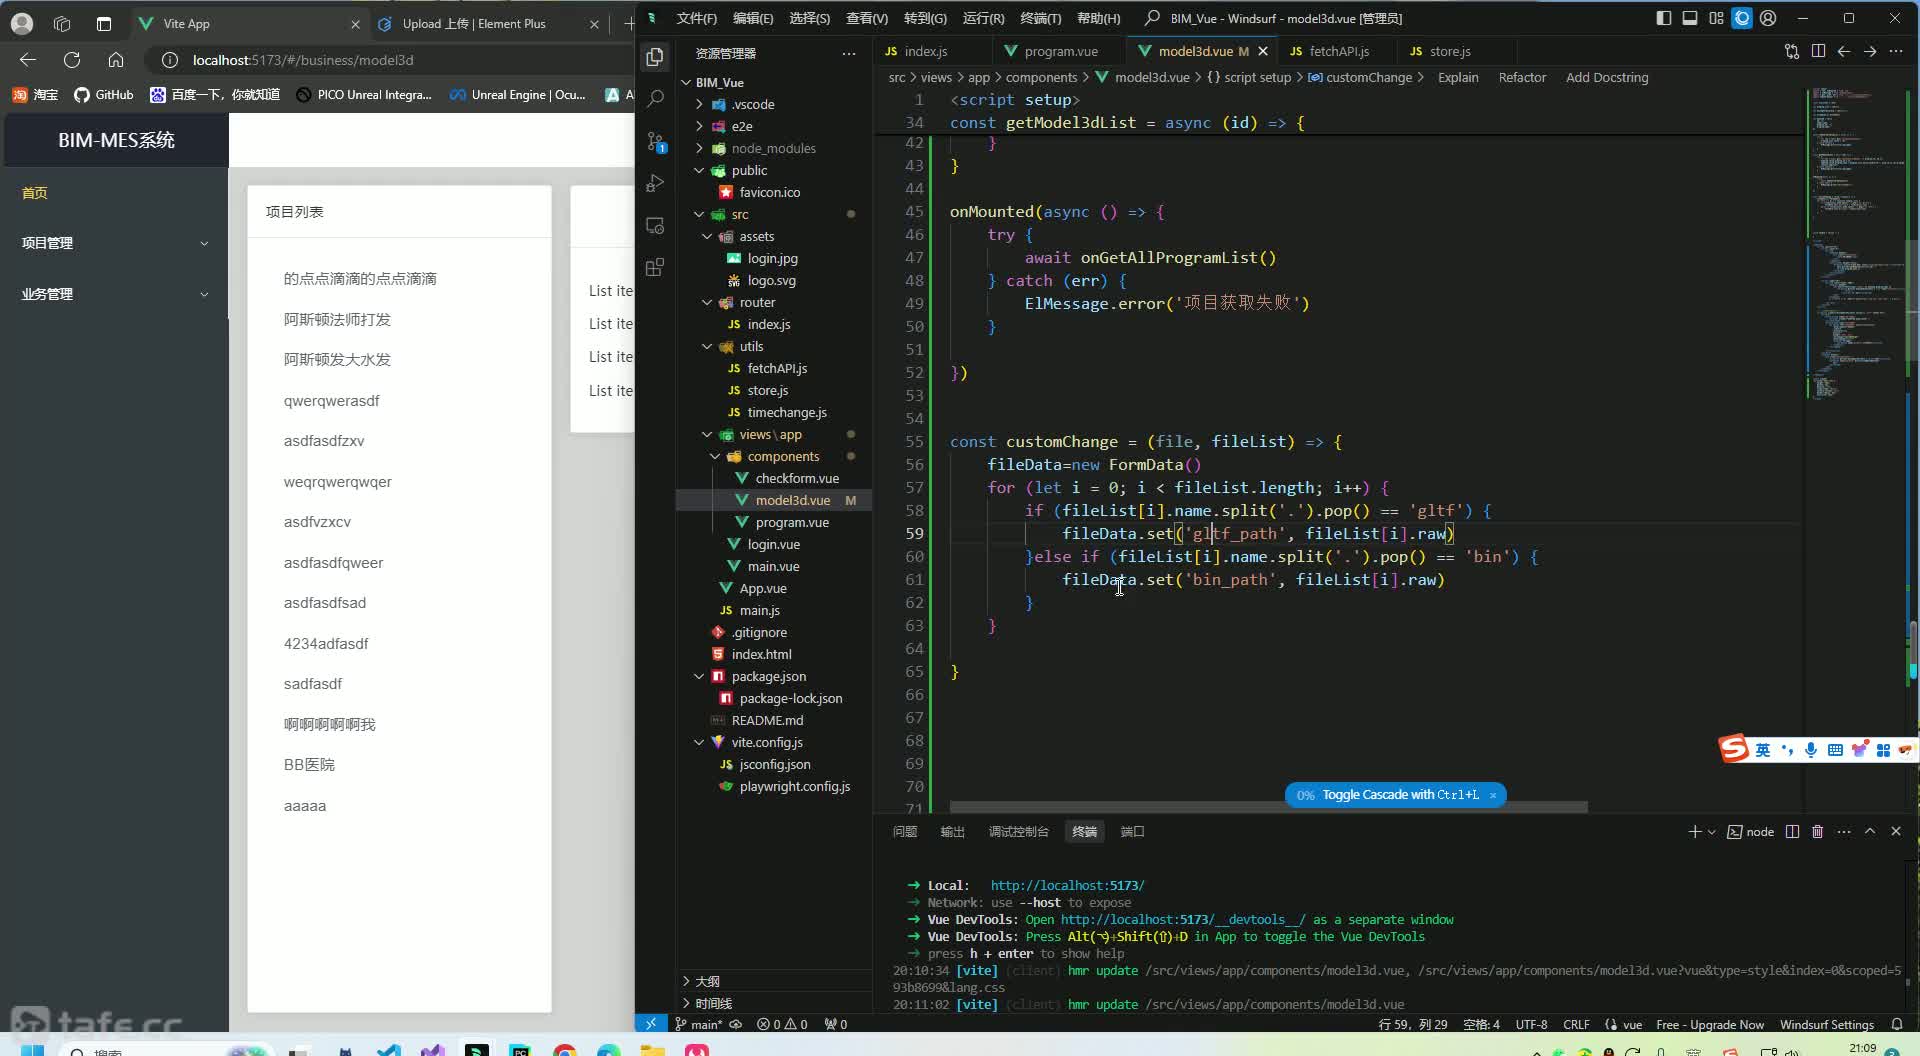The width and height of the screenshot is (1920, 1056).
Task: Click Add Docstring code lens action
Action: click(x=1607, y=77)
